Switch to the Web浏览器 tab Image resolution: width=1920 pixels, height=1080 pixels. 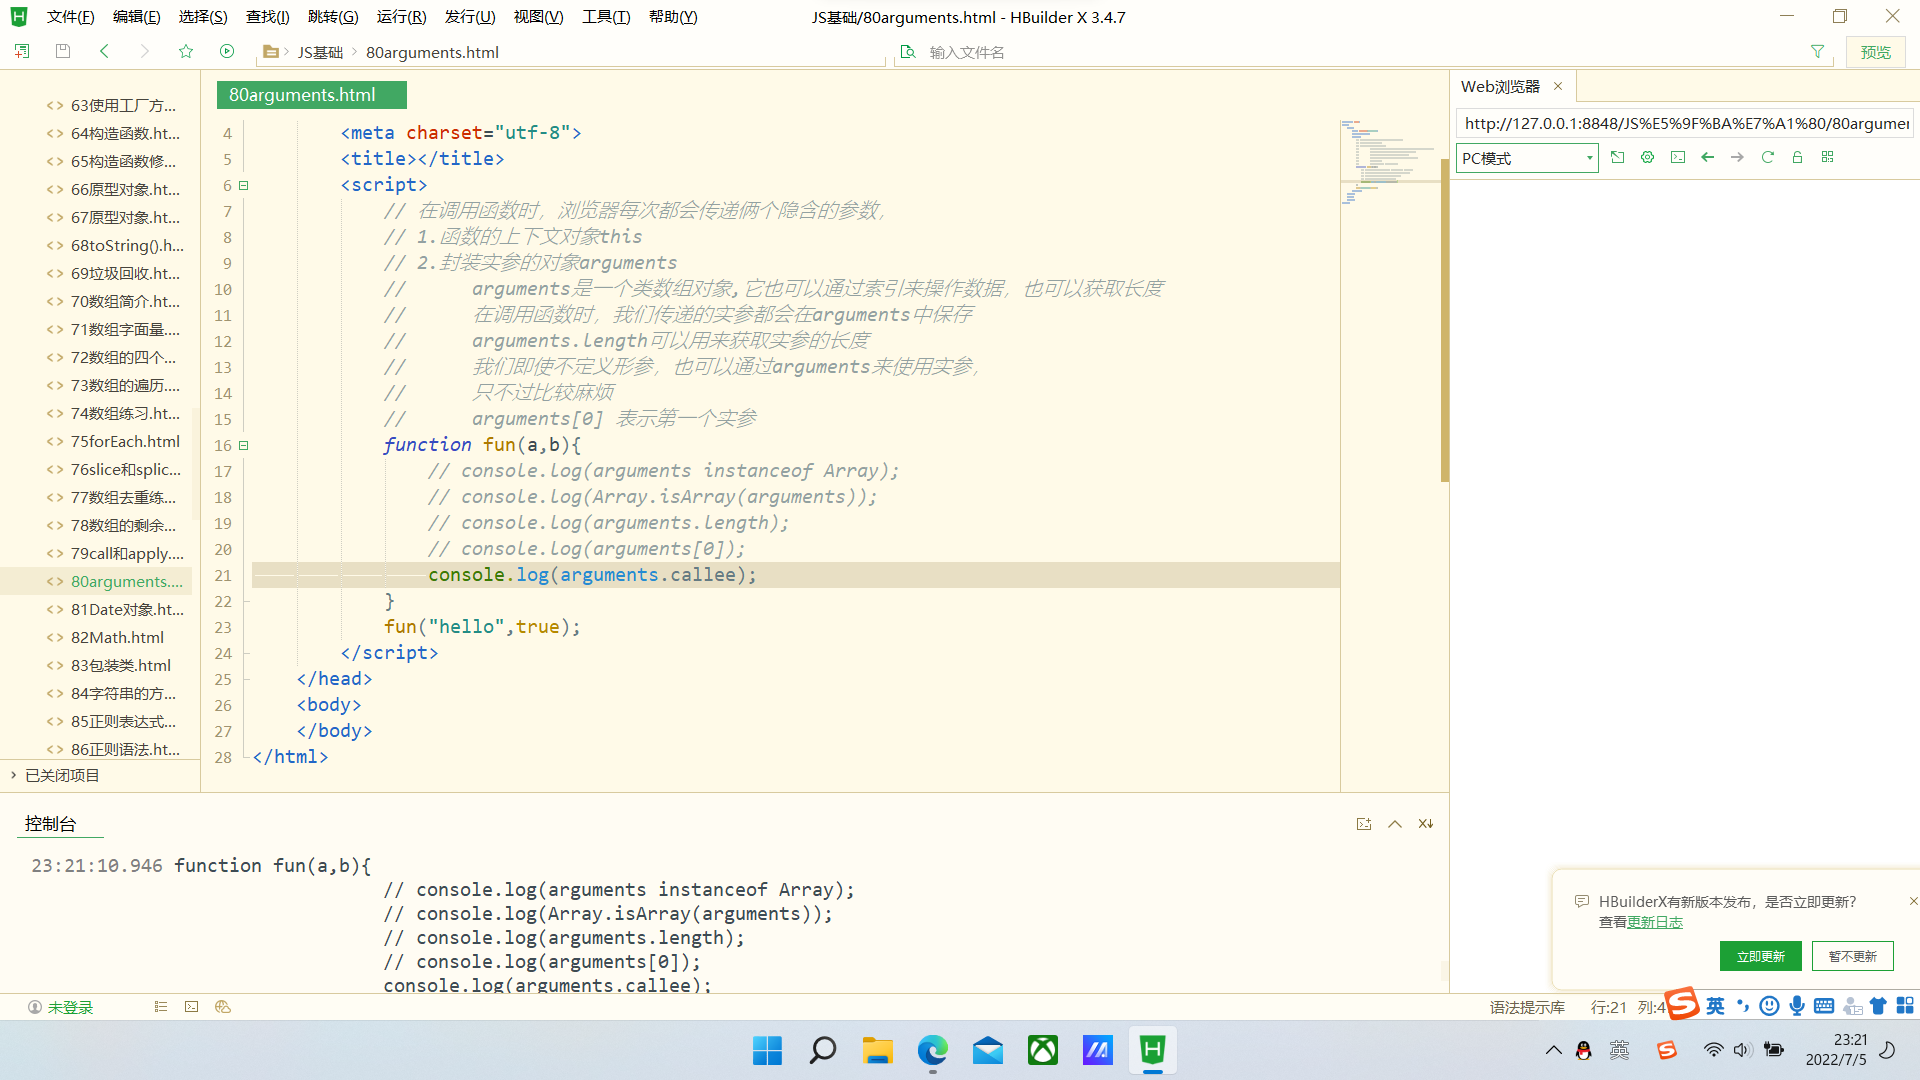[x=1499, y=86]
